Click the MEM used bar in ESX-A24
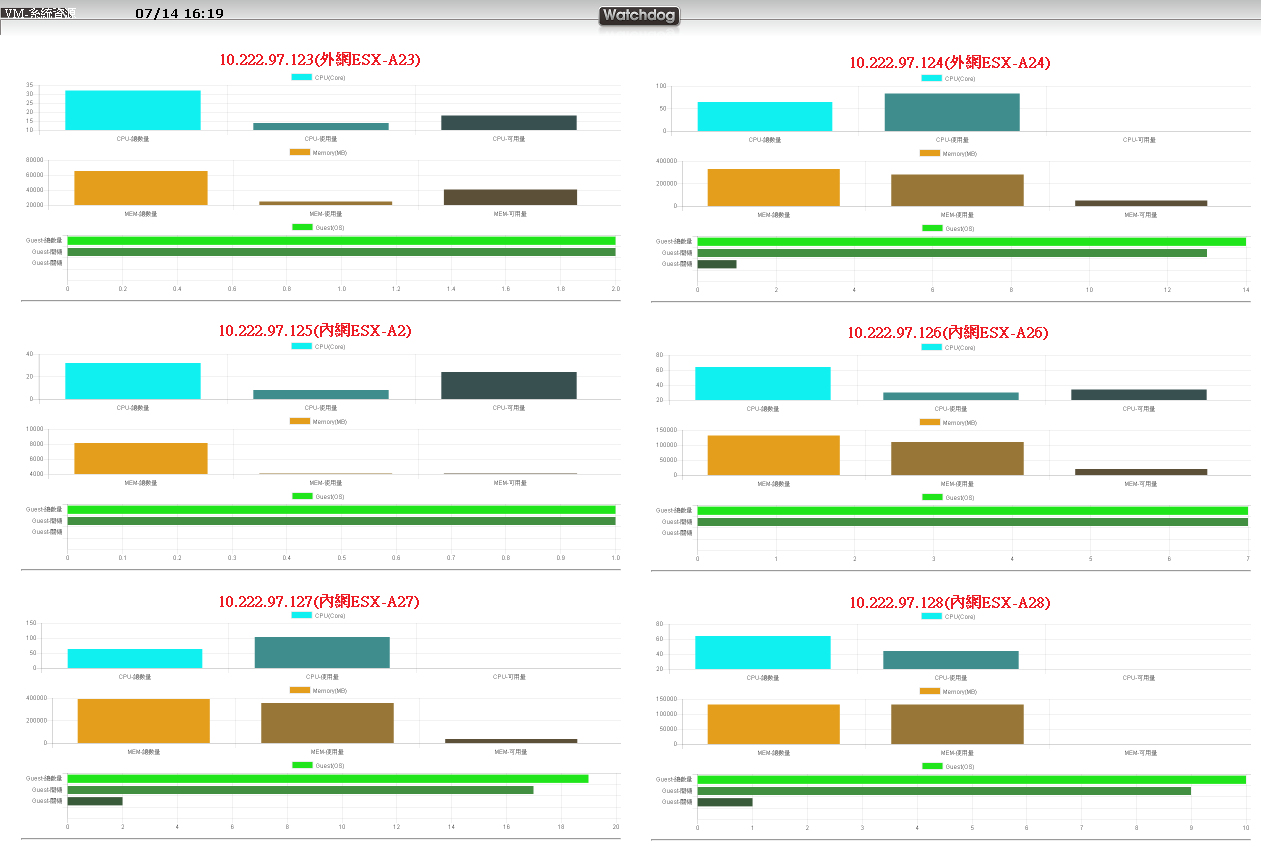 (x=957, y=190)
